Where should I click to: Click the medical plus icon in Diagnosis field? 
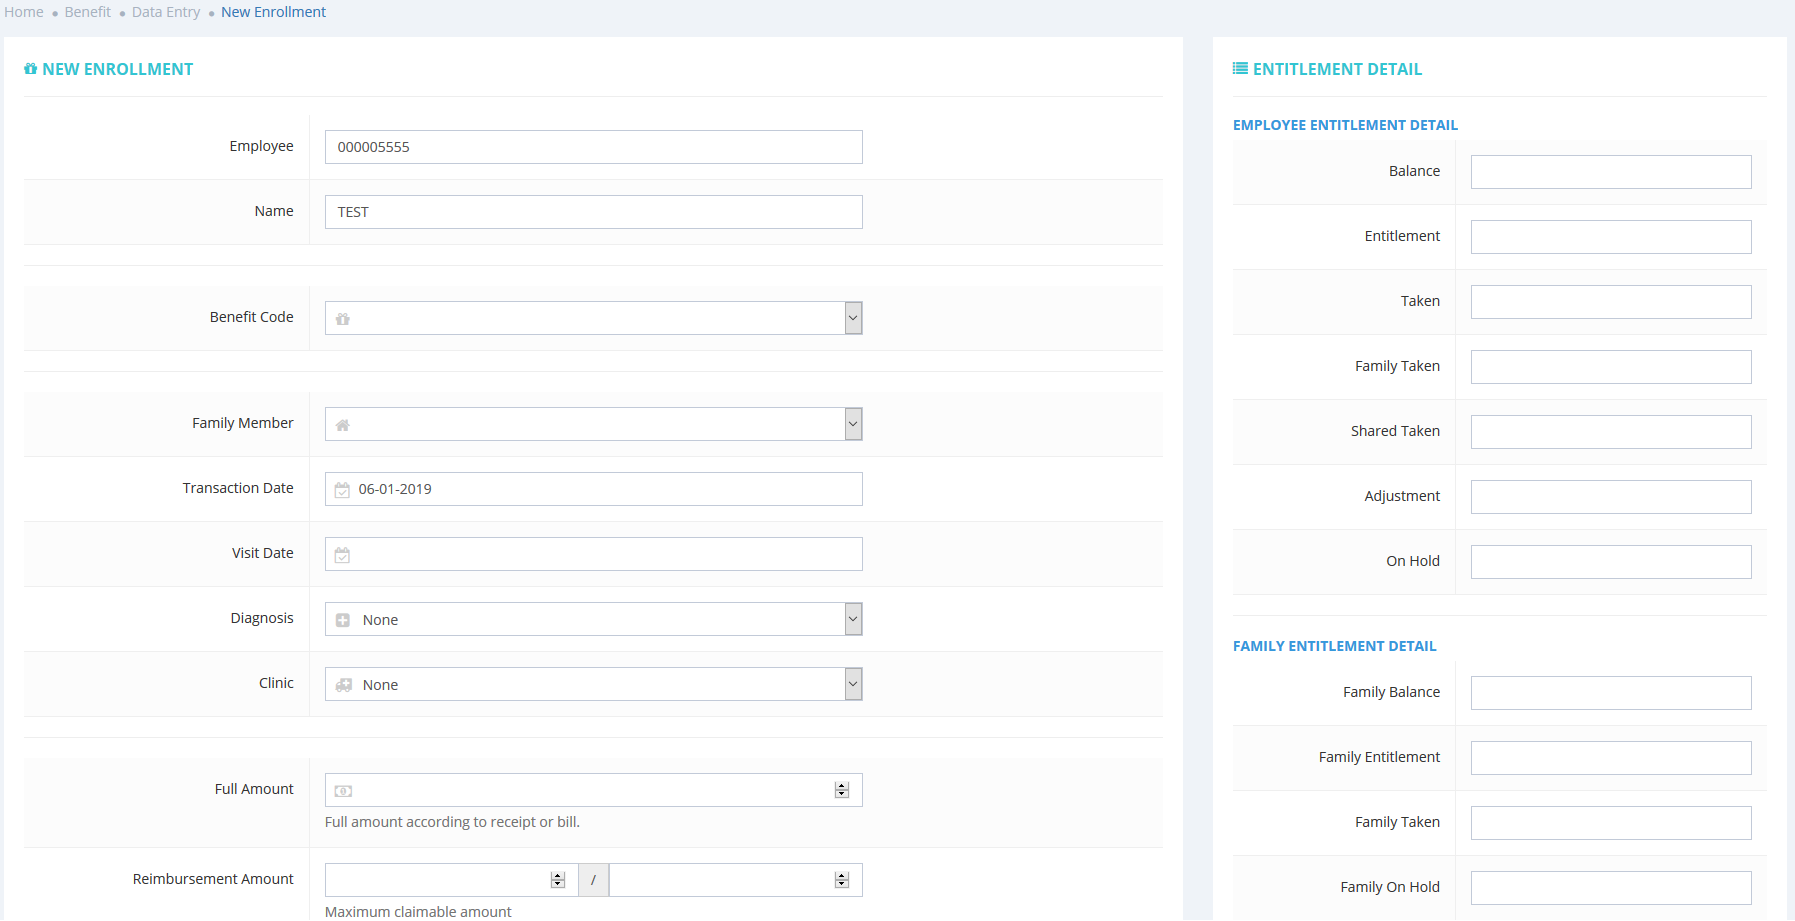pyautogui.click(x=343, y=620)
